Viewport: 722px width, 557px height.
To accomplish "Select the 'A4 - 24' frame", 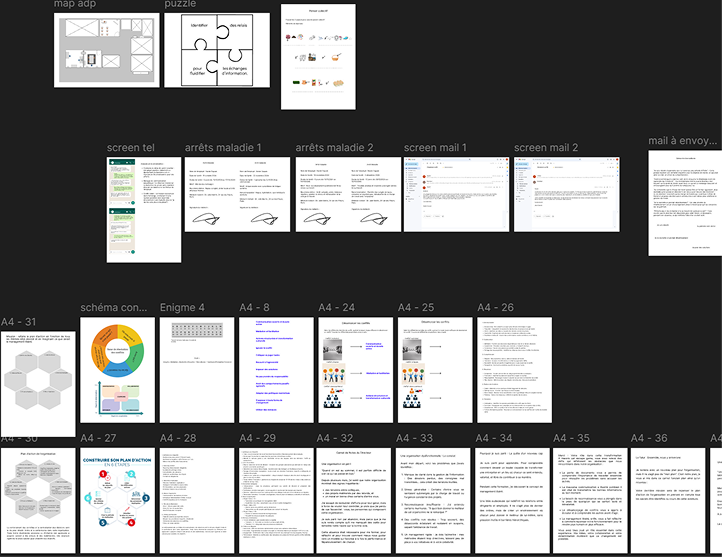I will 355,374.
